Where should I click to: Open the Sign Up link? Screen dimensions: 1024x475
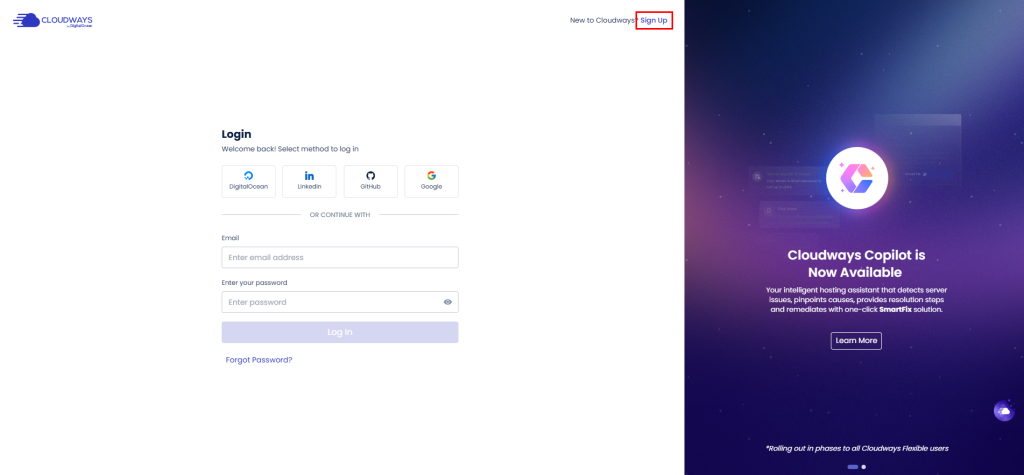[654, 20]
